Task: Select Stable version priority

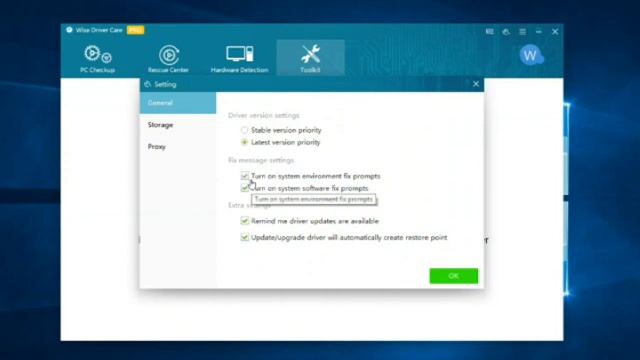Action: click(x=244, y=130)
